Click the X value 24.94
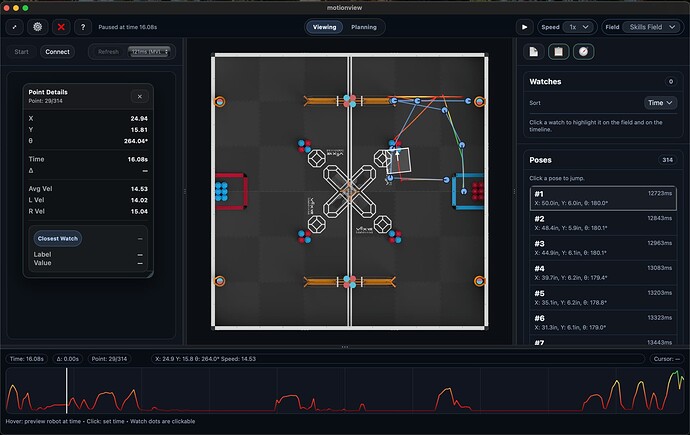This screenshot has height=435, width=690. pos(139,119)
